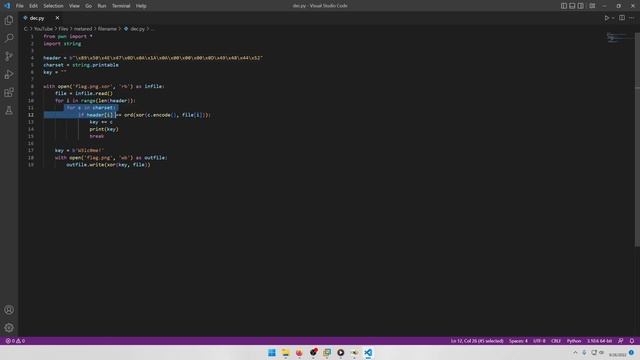
Task: Click the microphone tray icon
Action: (x=584, y=353)
